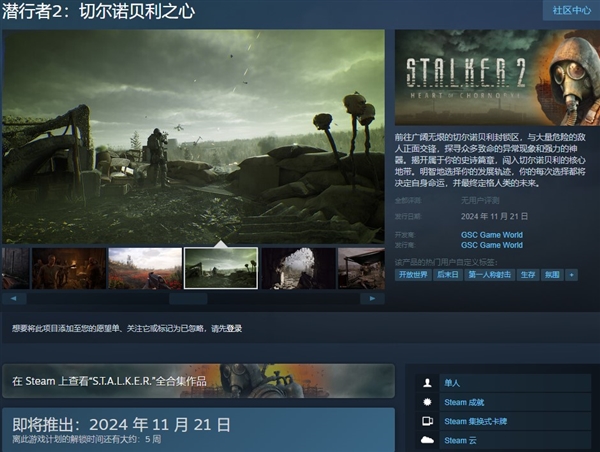Select the 开放世界 tag
600x452 pixels.
pos(415,274)
